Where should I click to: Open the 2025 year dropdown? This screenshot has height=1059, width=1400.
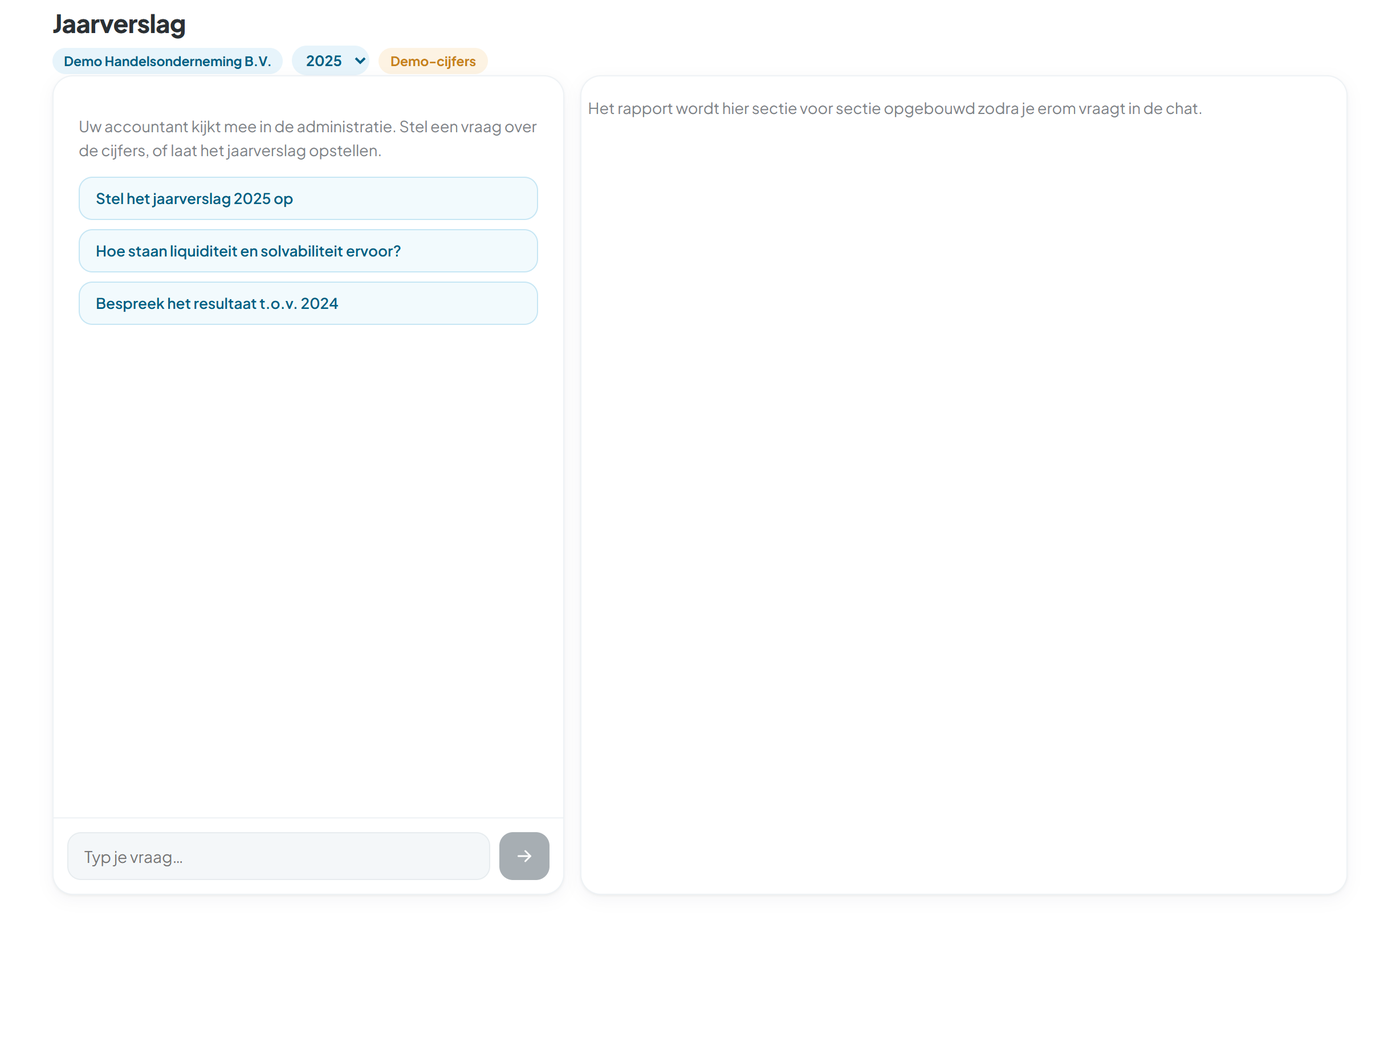[331, 61]
